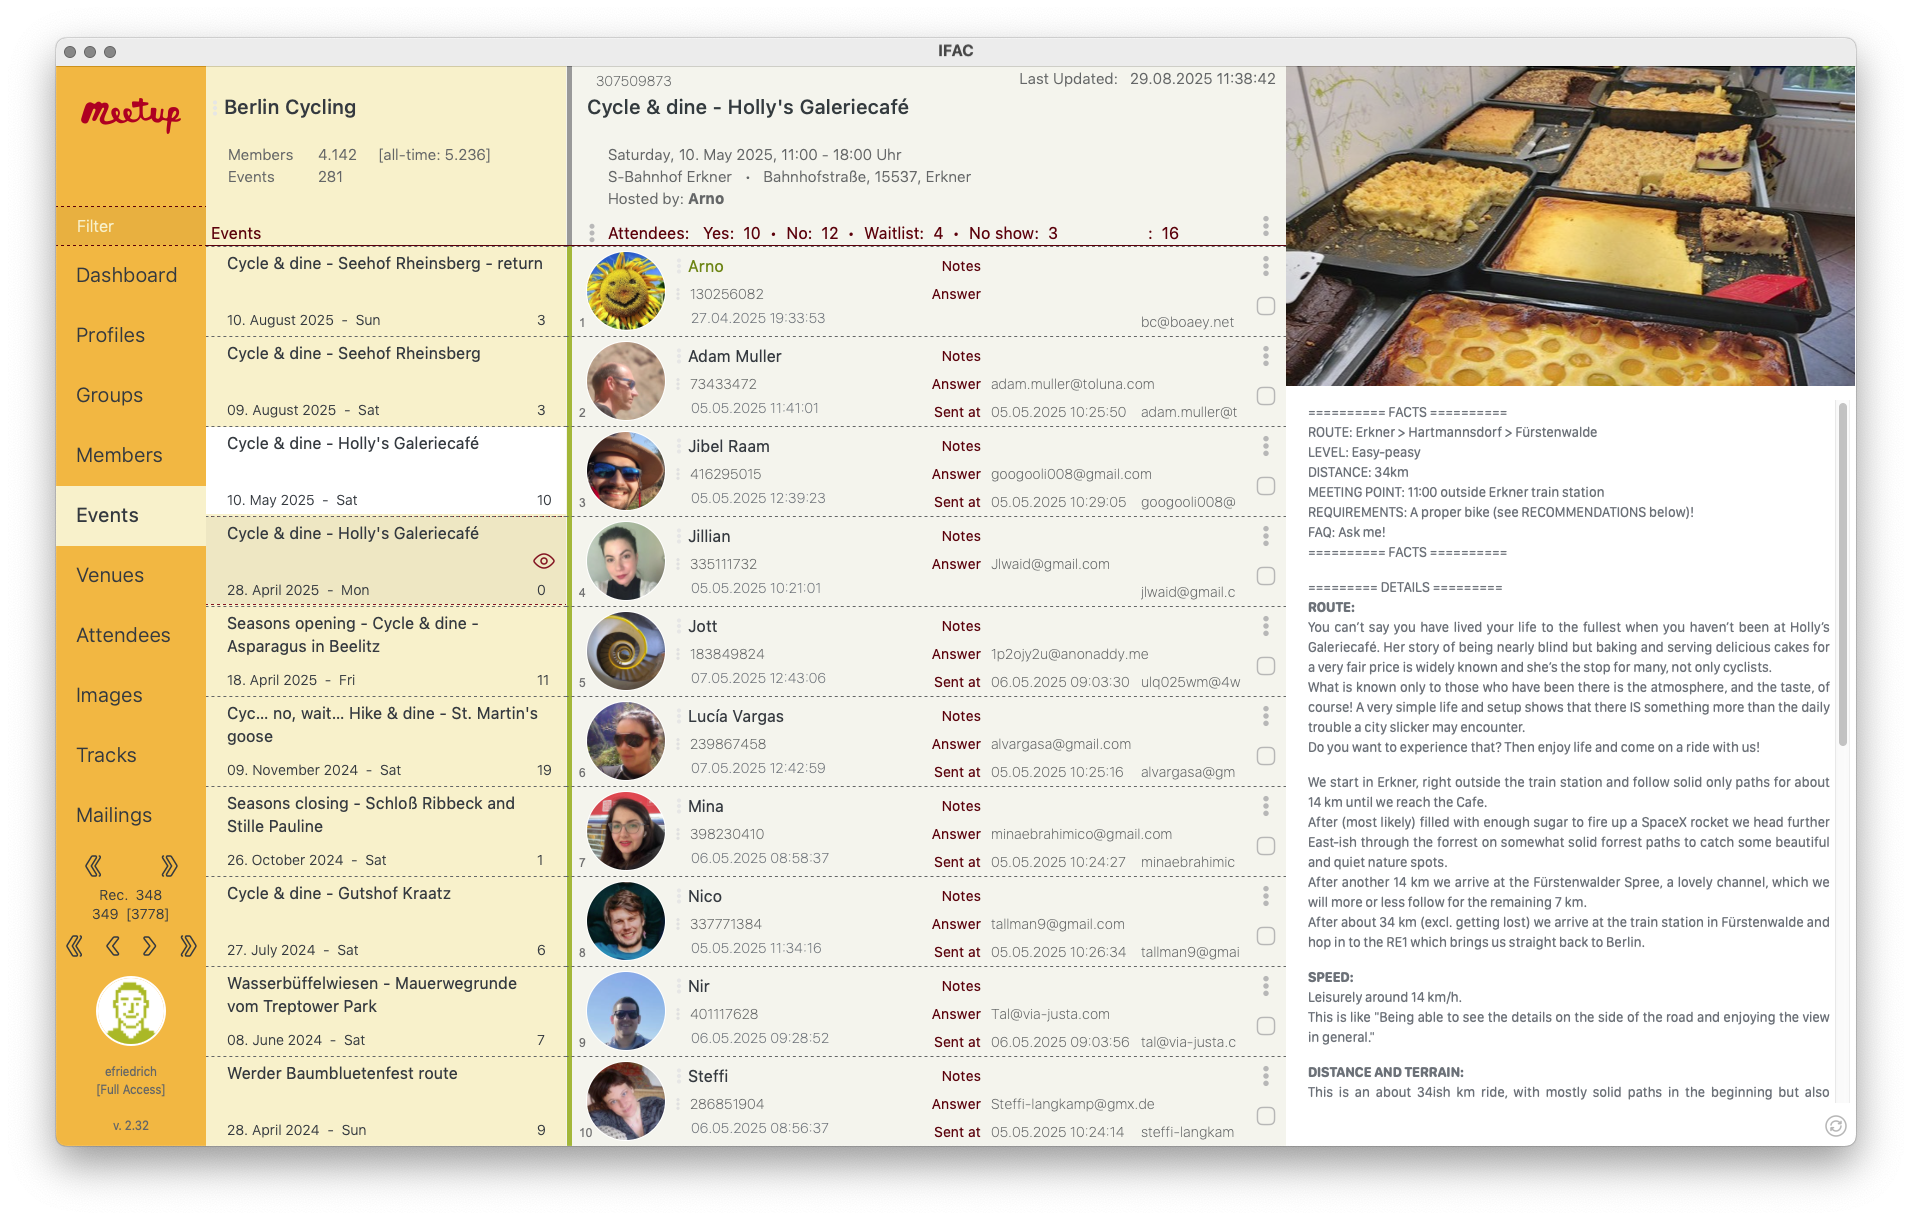Click the efriedrich user avatar icon
This screenshot has height=1220, width=1912.
coord(131,1011)
